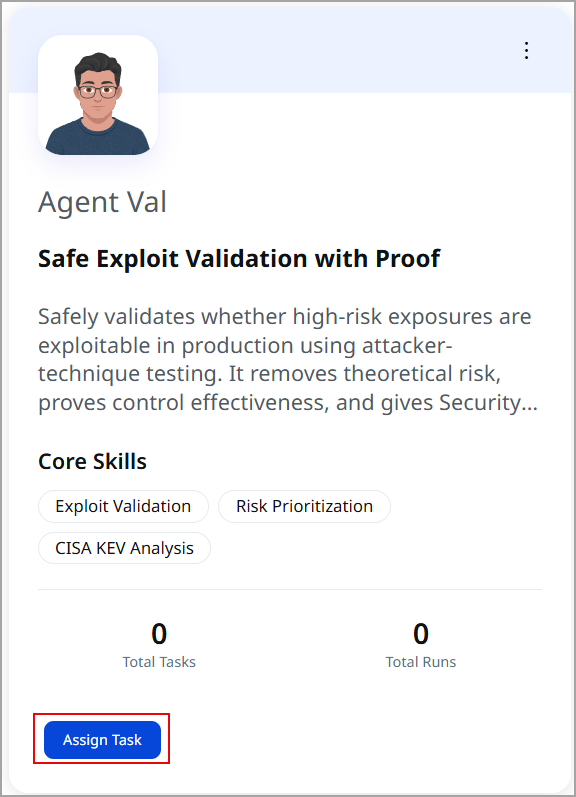Click the Total Tasks label
The image size is (576, 797).
(159, 662)
